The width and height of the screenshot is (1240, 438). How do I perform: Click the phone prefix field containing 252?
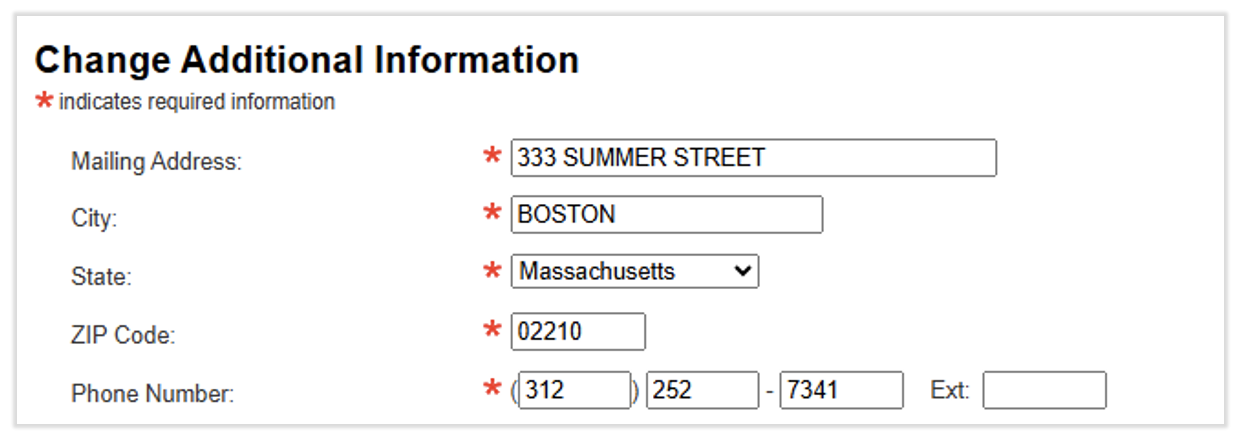702,390
